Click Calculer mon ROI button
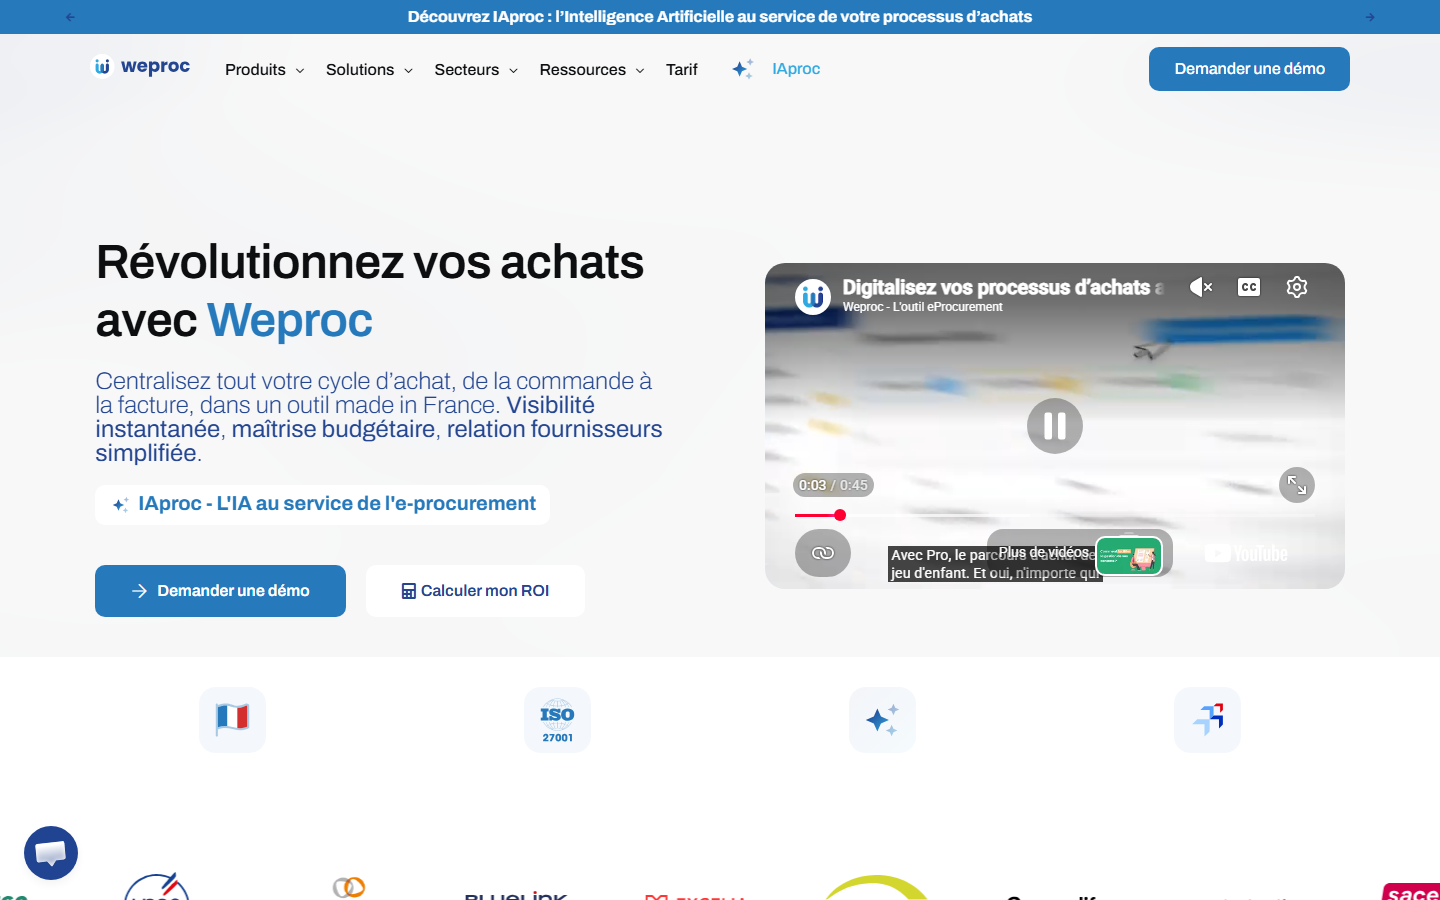1440x900 pixels. [x=475, y=591]
